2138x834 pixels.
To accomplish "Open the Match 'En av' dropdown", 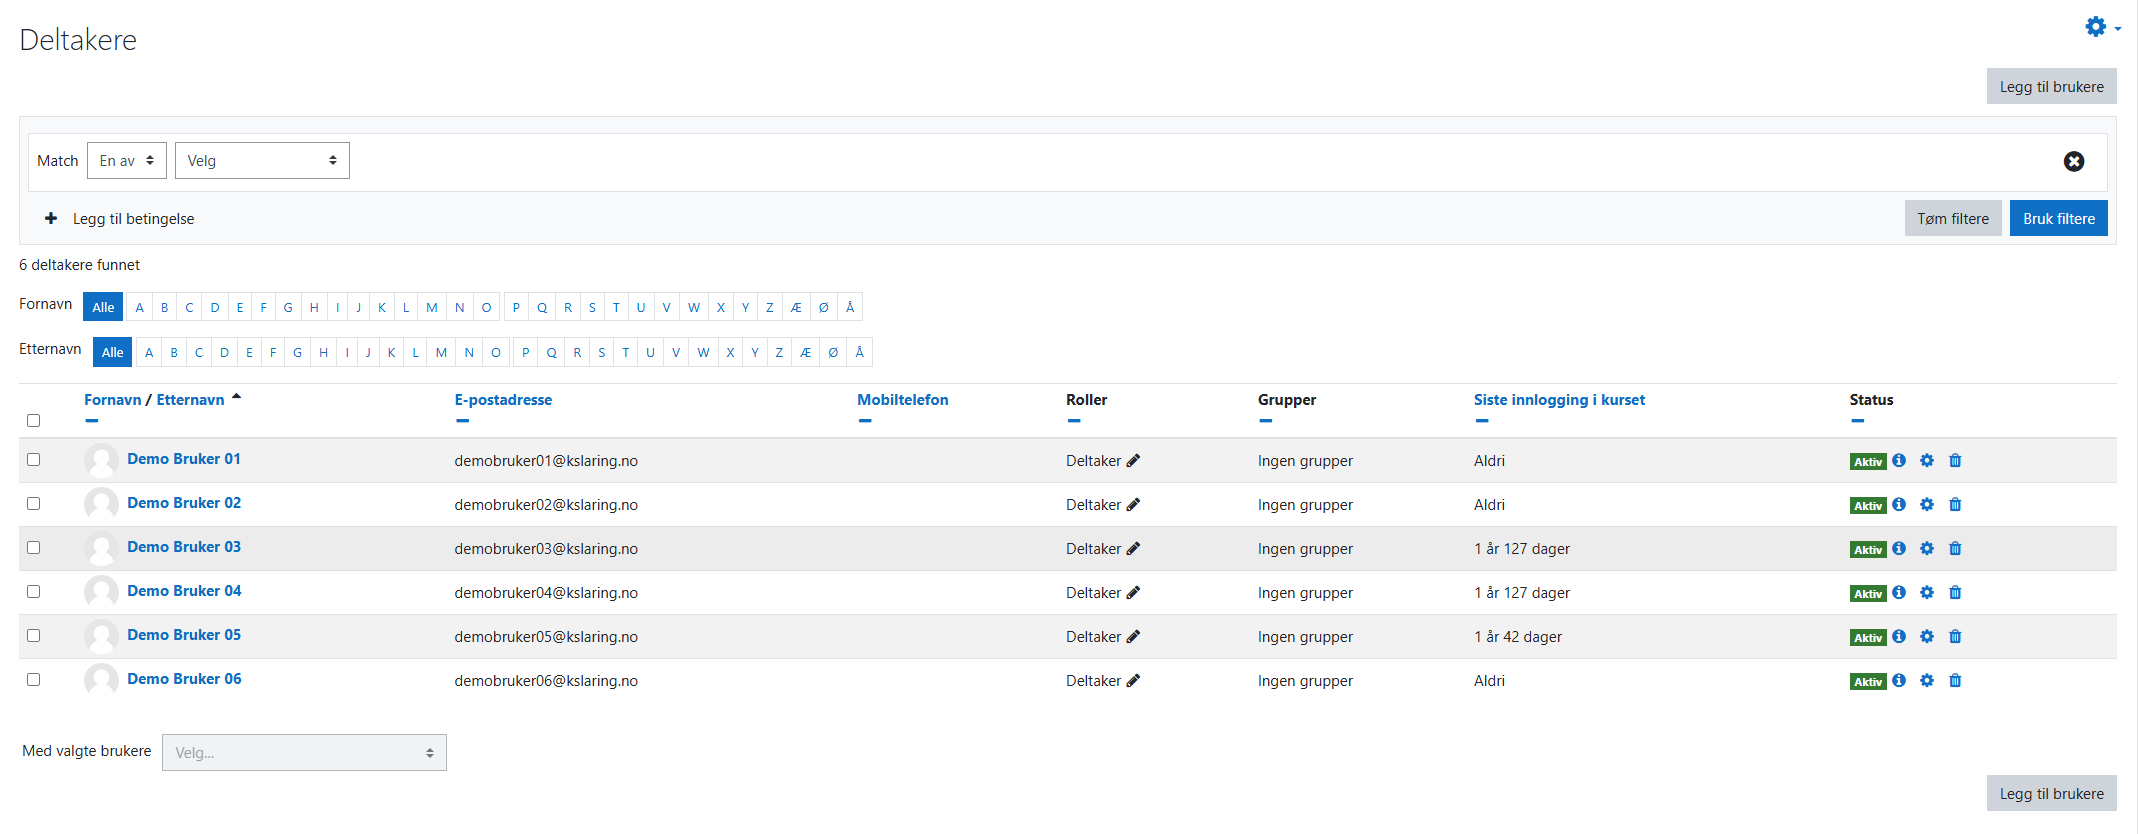I will [126, 161].
